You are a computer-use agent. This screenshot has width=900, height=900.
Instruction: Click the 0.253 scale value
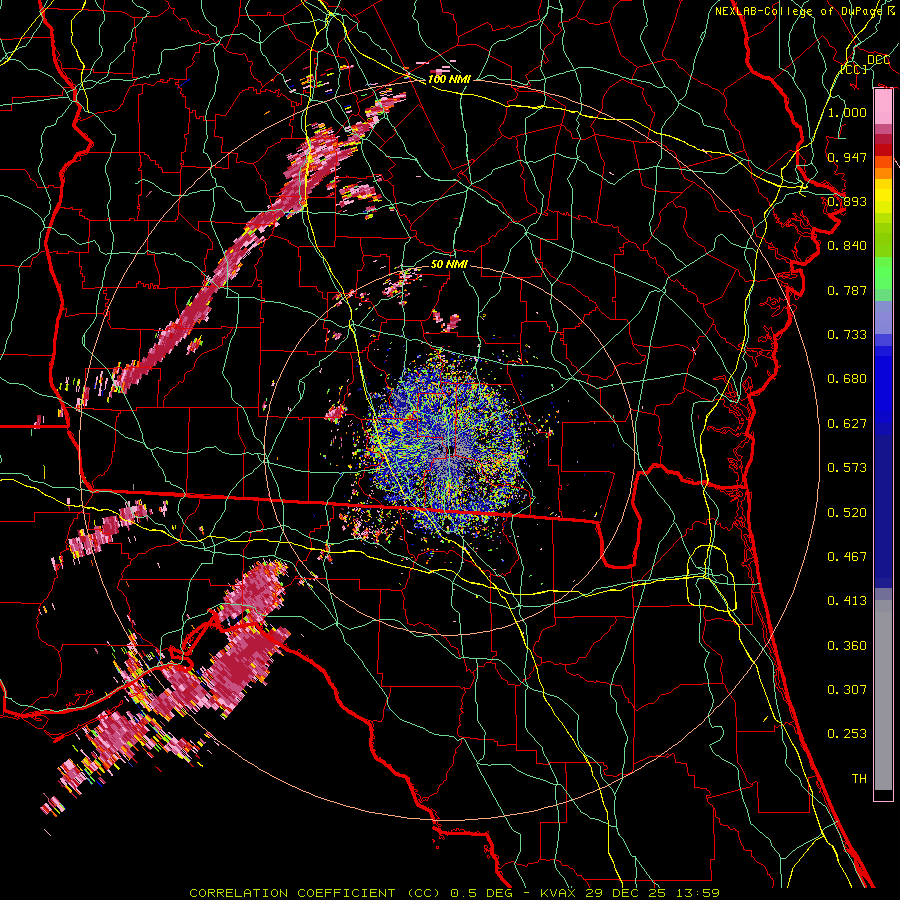tap(847, 734)
